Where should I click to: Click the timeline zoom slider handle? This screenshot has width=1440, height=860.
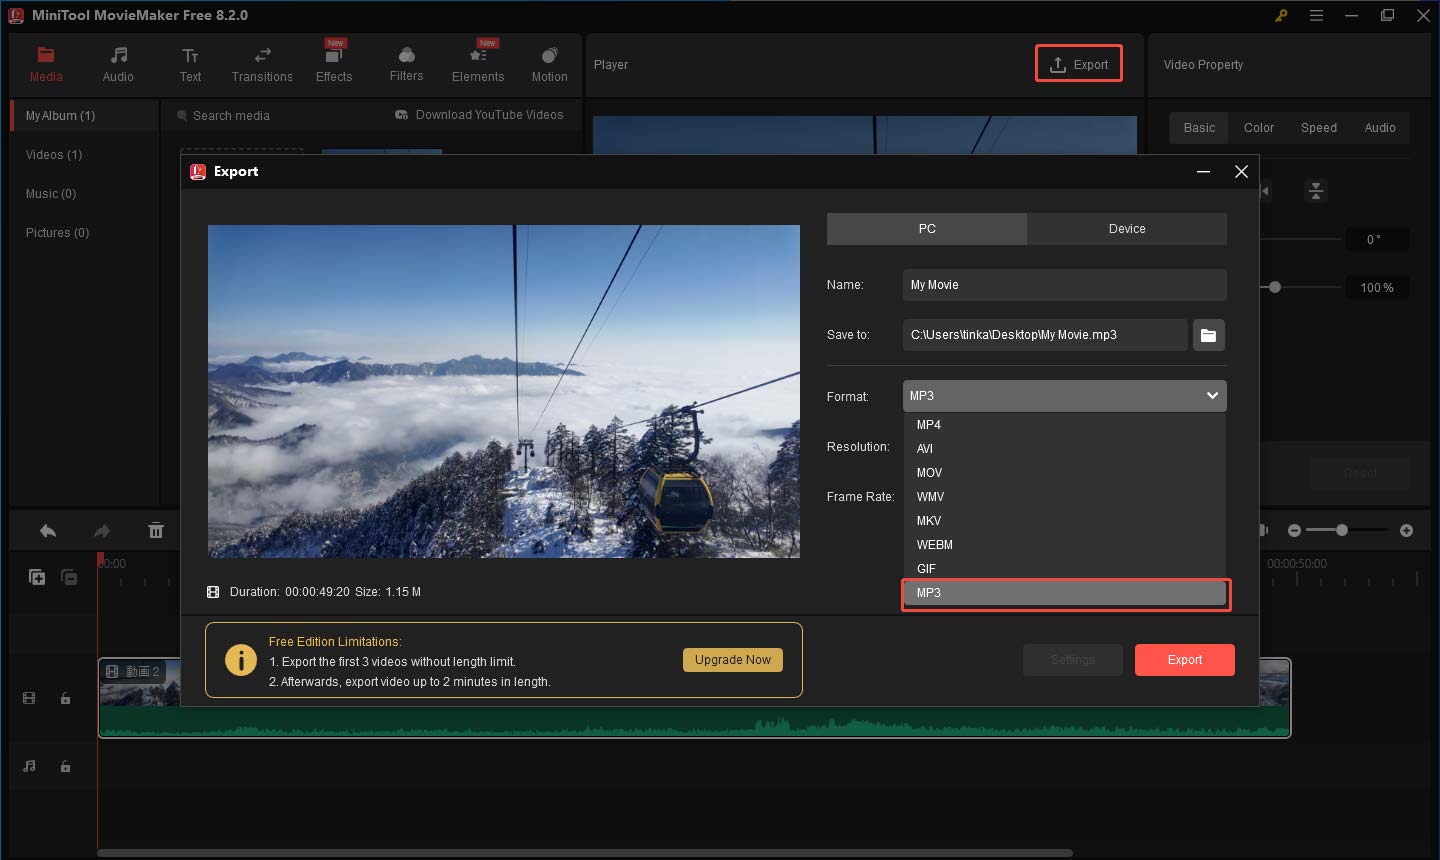1342,530
